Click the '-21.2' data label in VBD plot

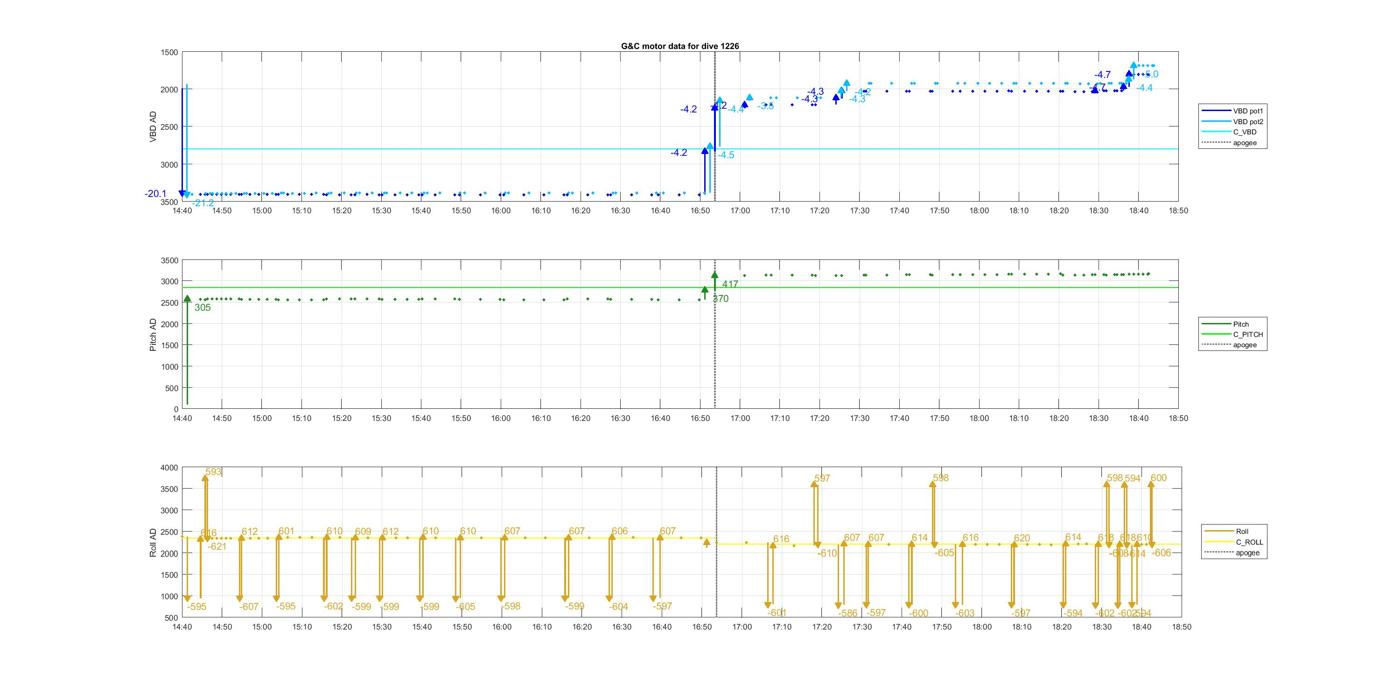[203, 203]
